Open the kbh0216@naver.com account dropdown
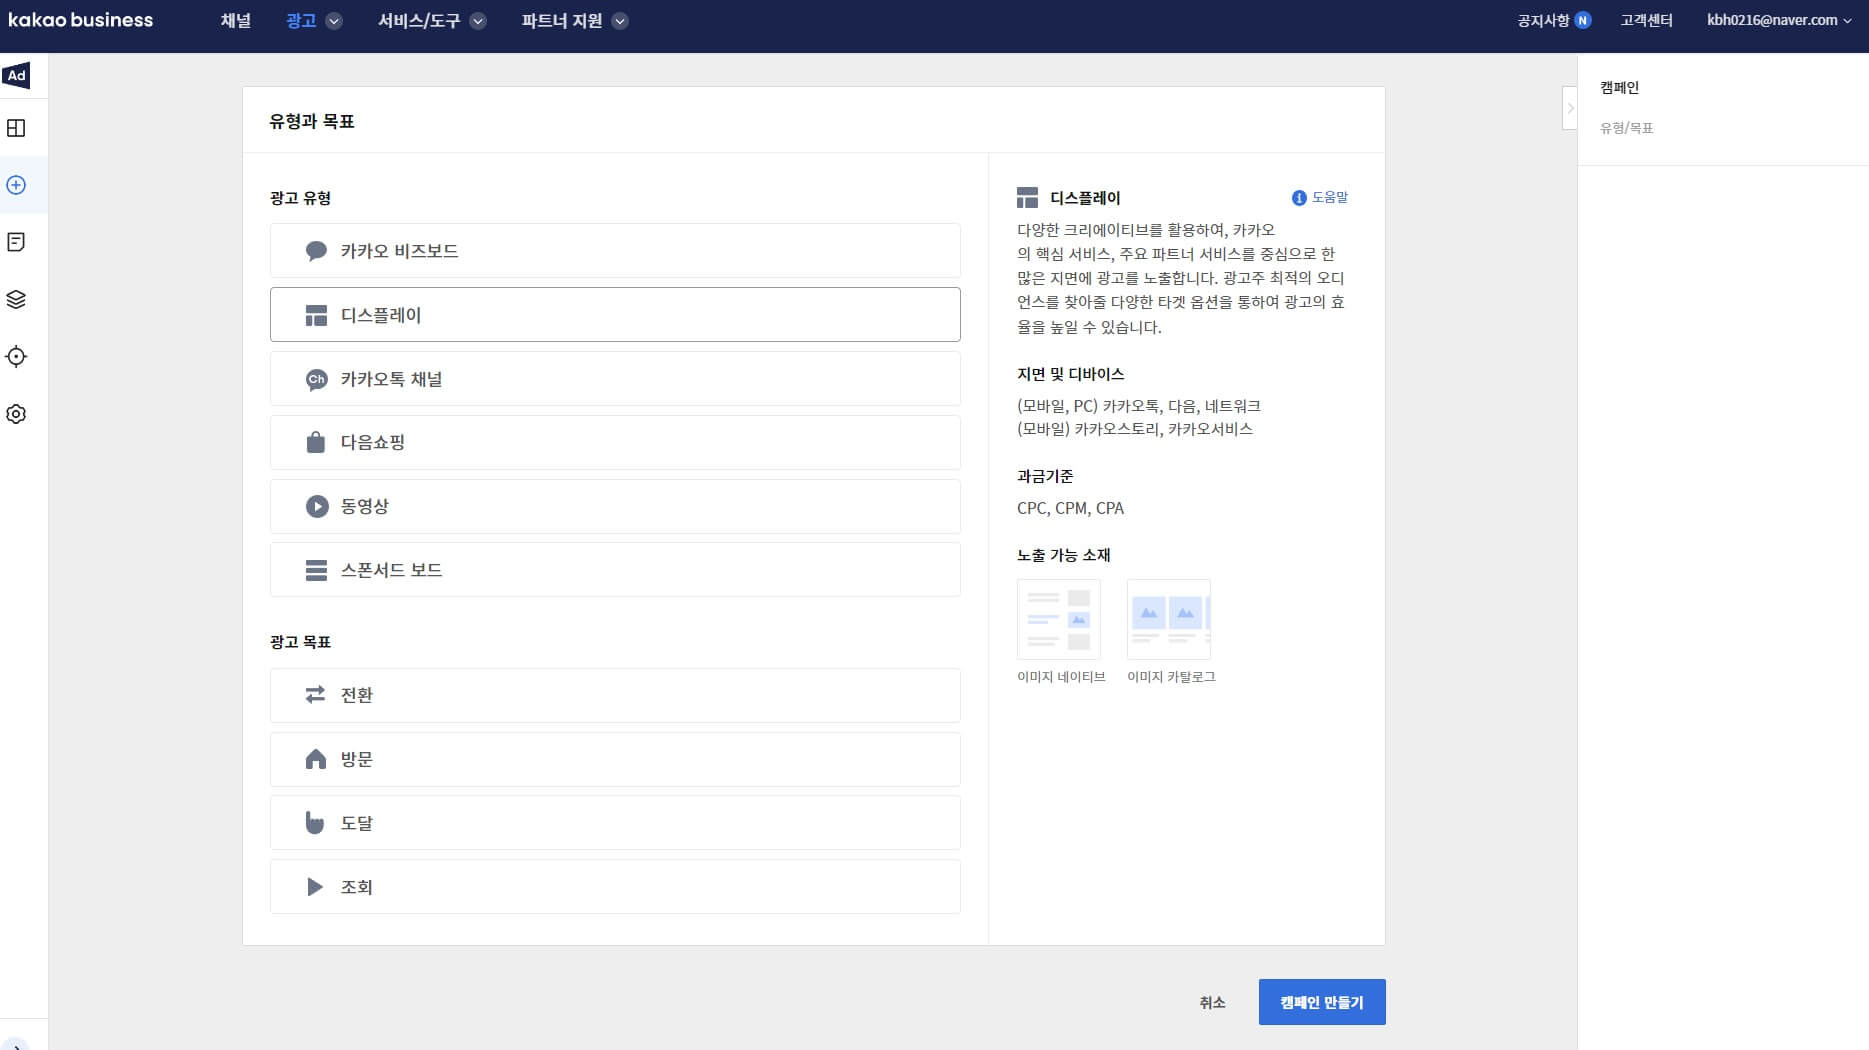This screenshot has height=1050, width=1869. click(x=1779, y=20)
